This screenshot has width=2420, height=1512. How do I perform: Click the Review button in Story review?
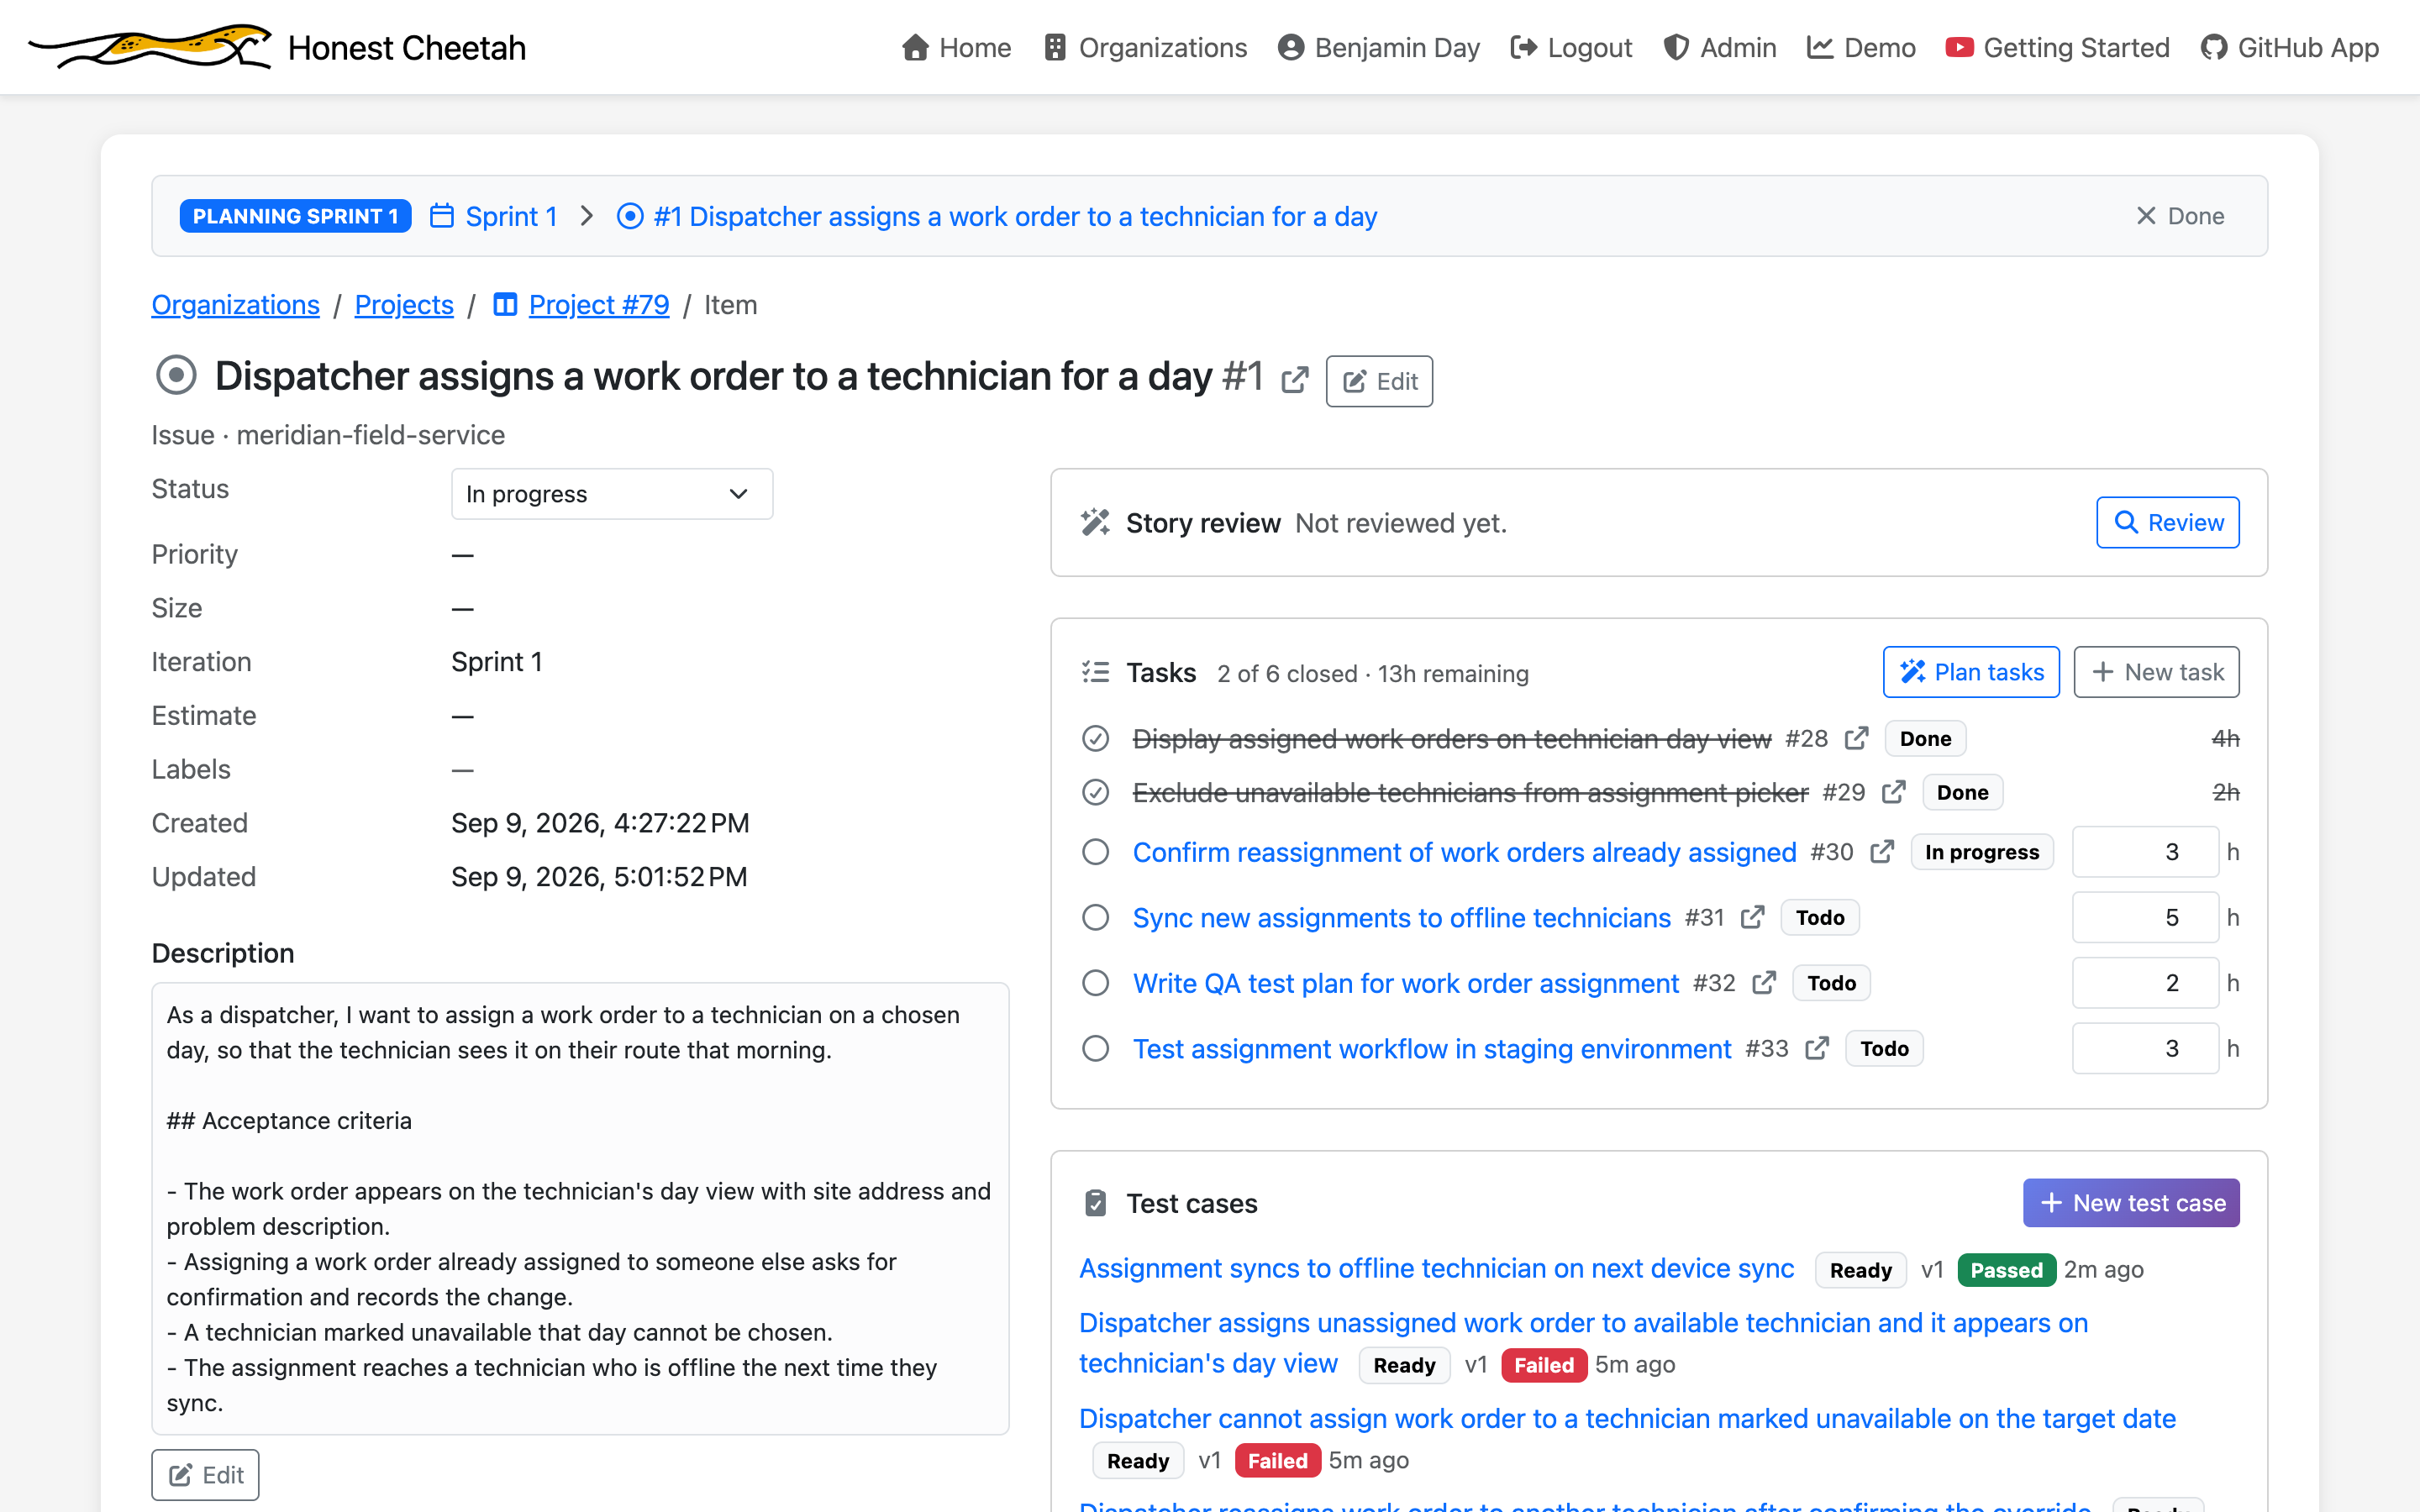pos(2167,522)
